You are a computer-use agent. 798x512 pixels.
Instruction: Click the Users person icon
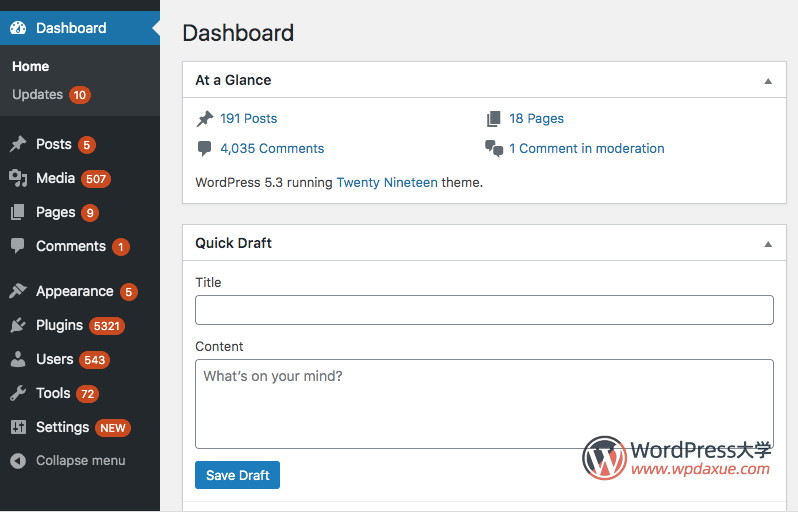(18, 359)
